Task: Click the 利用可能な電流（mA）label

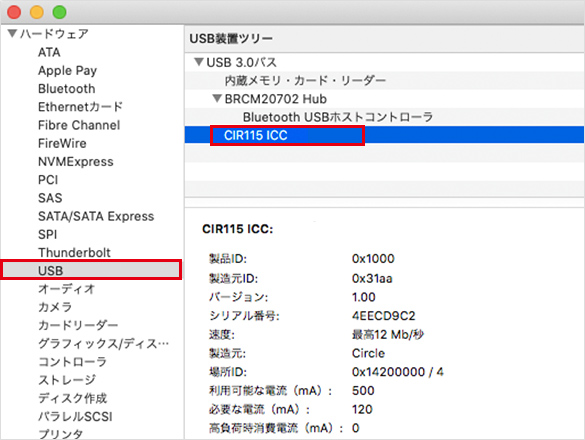Action: [270, 390]
